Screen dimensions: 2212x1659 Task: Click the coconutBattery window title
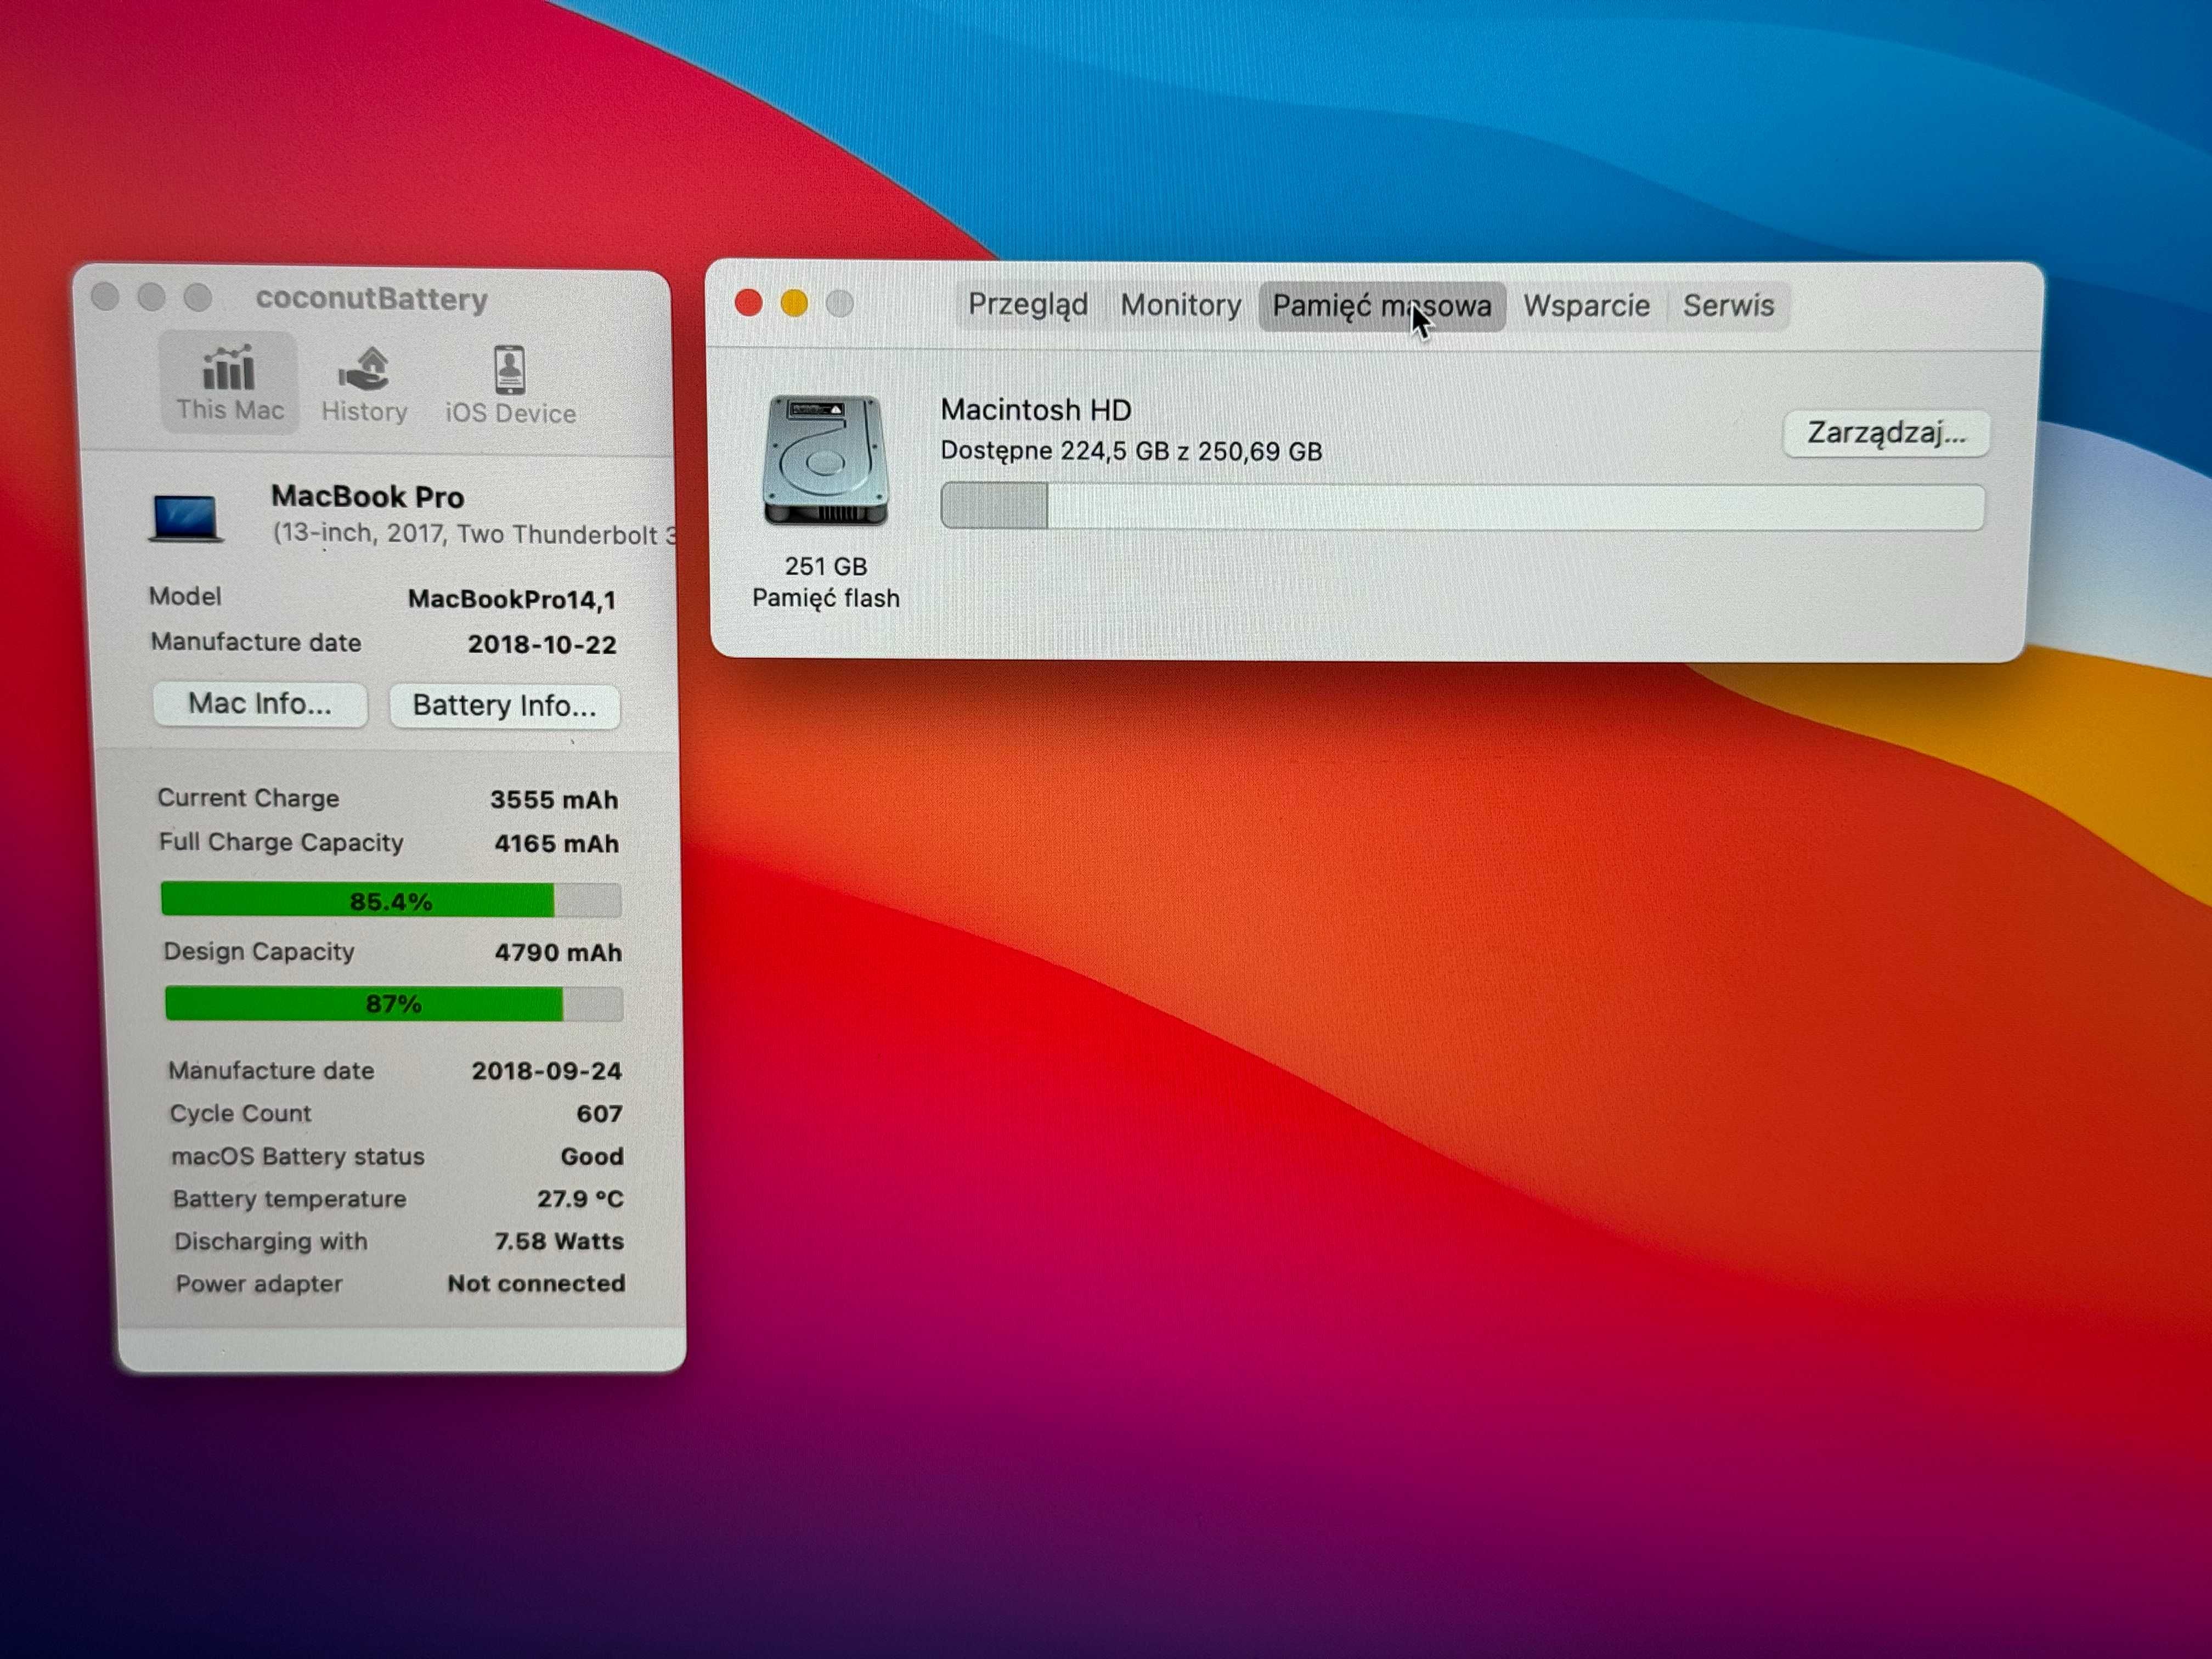(371, 299)
